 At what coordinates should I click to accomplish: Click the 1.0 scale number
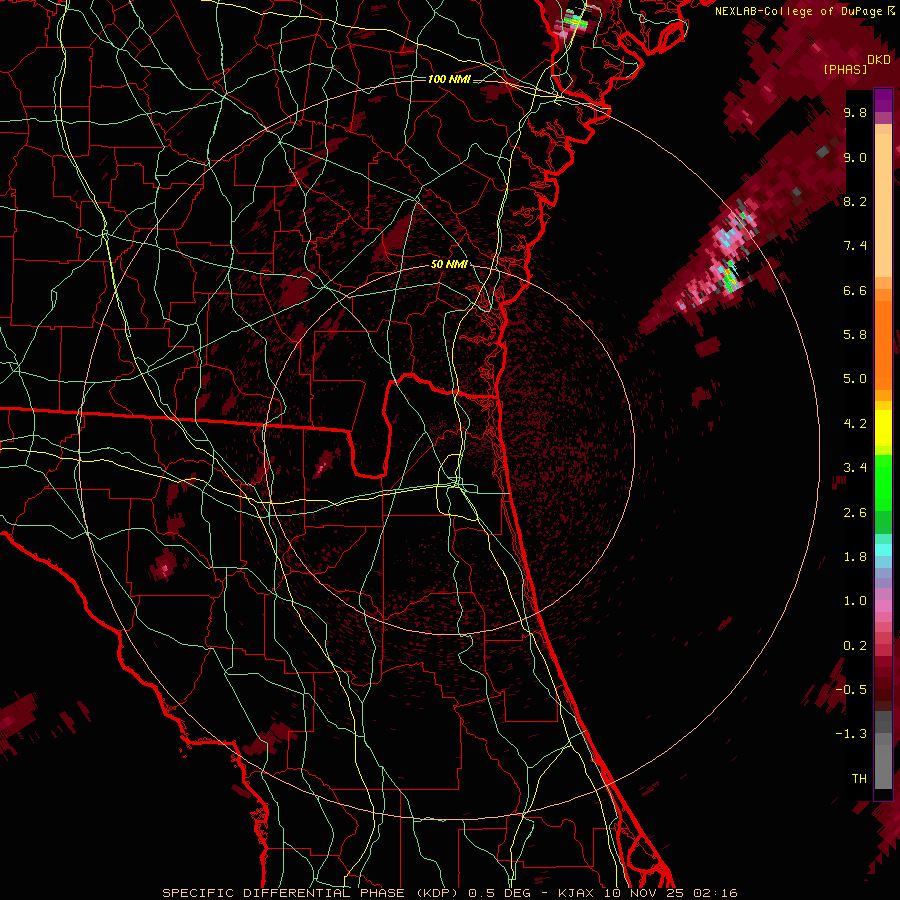pyautogui.click(x=855, y=601)
